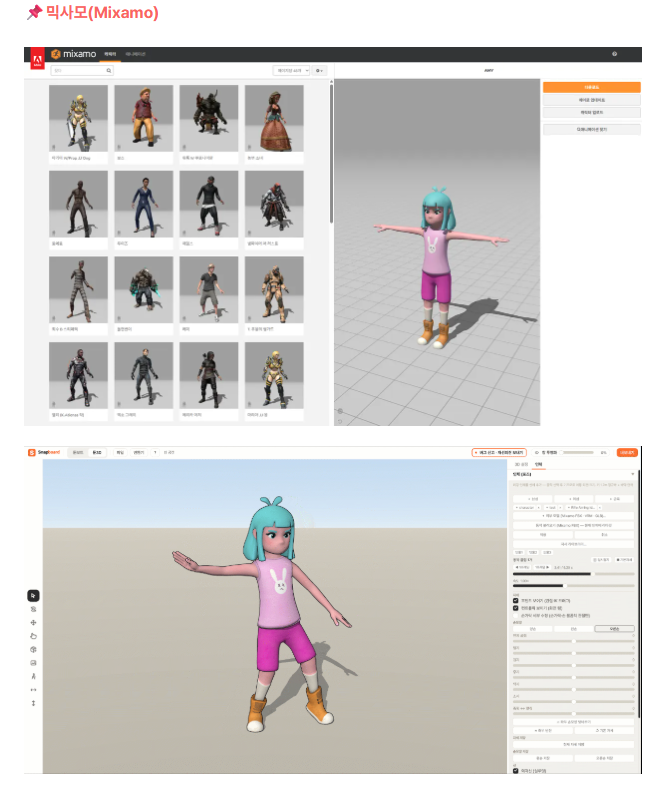This screenshot has width=657, height=785.
Task: Select the four-arrow move tool in Snapboard toolbar
Action: pyautogui.click(x=33, y=622)
